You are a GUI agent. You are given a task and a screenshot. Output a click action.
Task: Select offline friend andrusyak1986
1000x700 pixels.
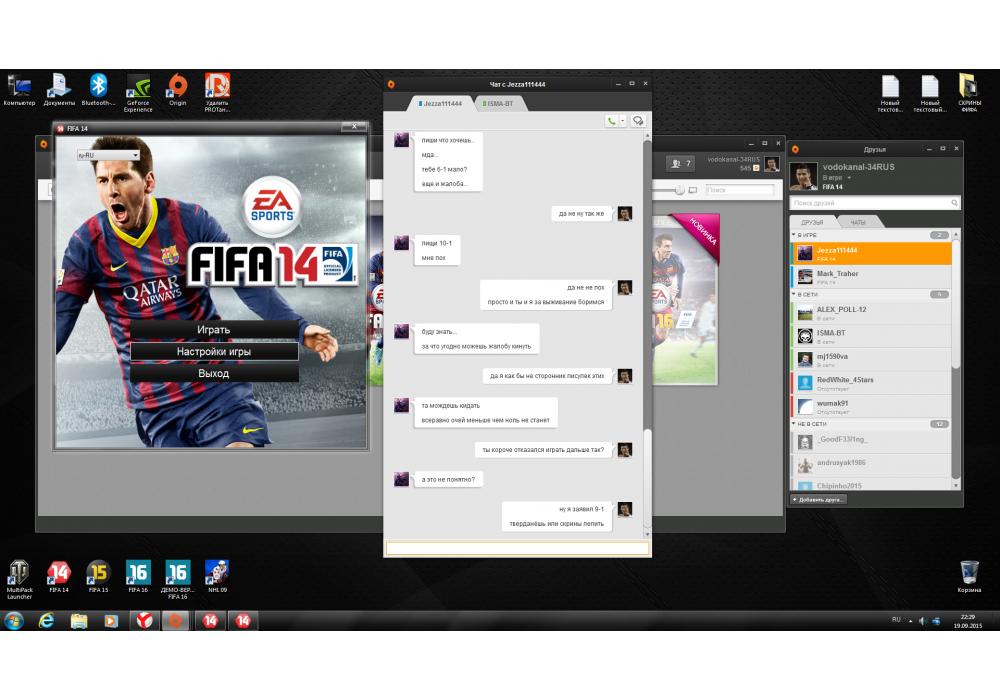[871, 465]
